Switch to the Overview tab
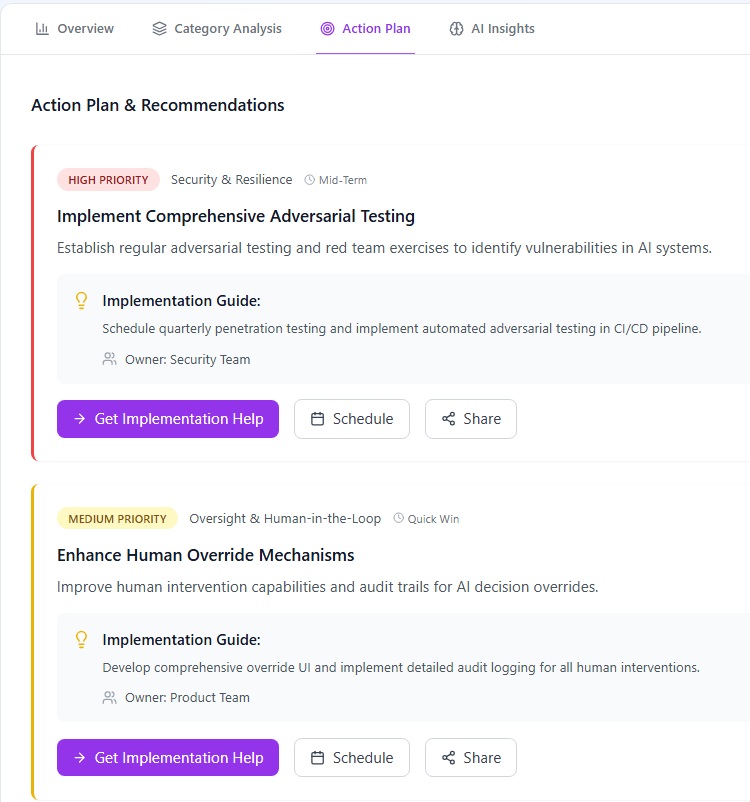The image size is (750, 802). 75,29
